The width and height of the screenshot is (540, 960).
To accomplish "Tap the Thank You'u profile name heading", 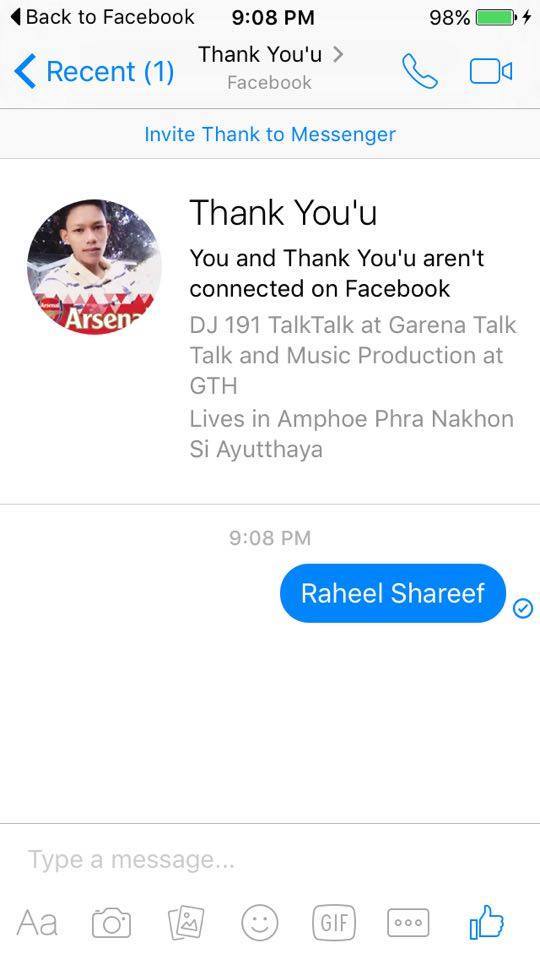I will pos(283,212).
